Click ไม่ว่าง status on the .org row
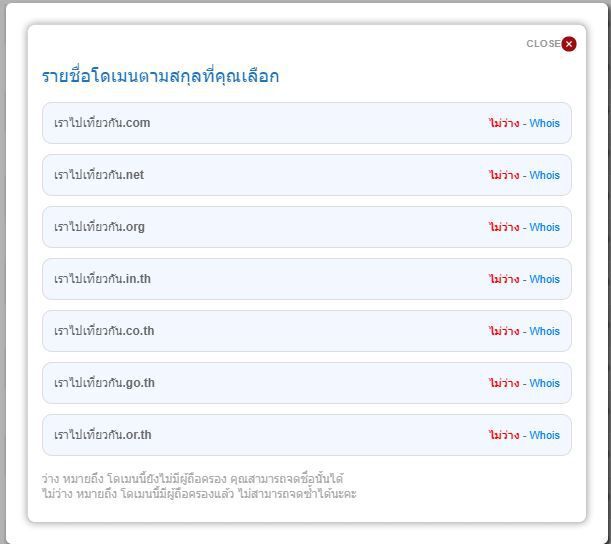Screen dimensions: 611x544 (504, 227)
